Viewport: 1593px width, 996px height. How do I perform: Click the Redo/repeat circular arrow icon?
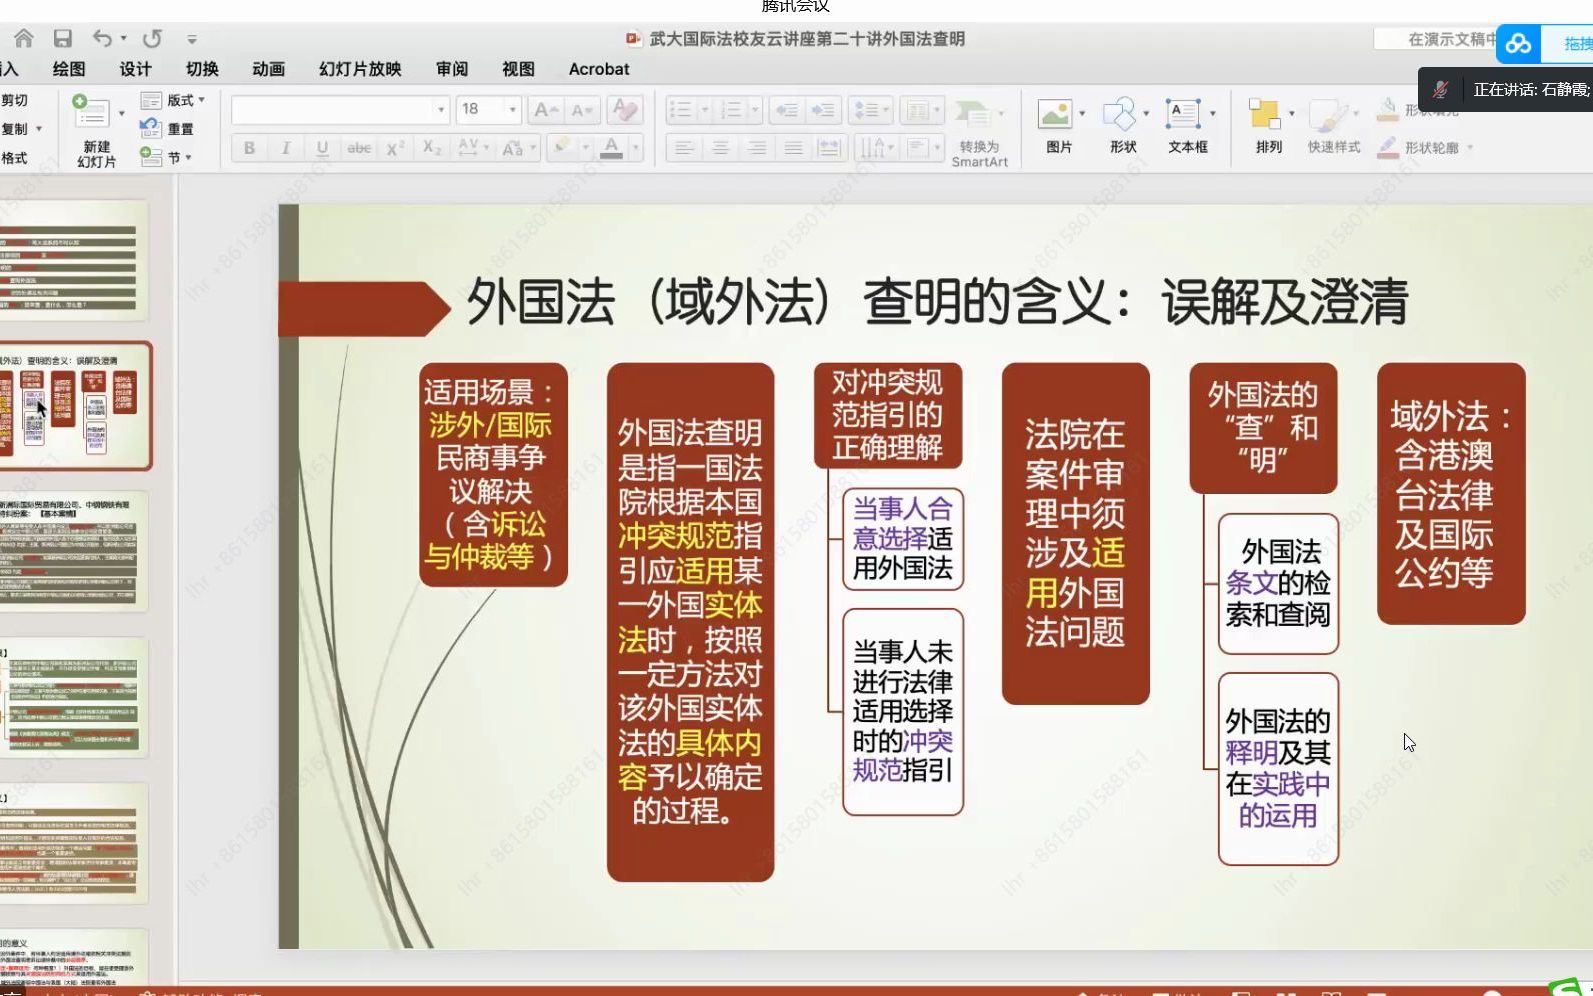(152, 38)
